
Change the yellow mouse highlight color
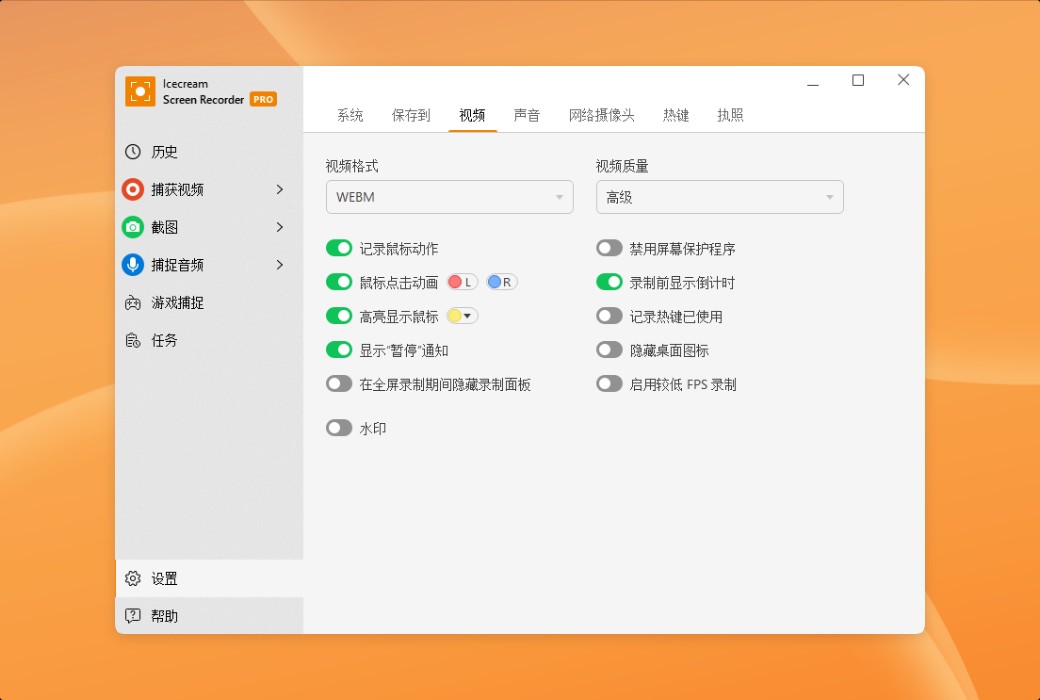tap(464, 316)
